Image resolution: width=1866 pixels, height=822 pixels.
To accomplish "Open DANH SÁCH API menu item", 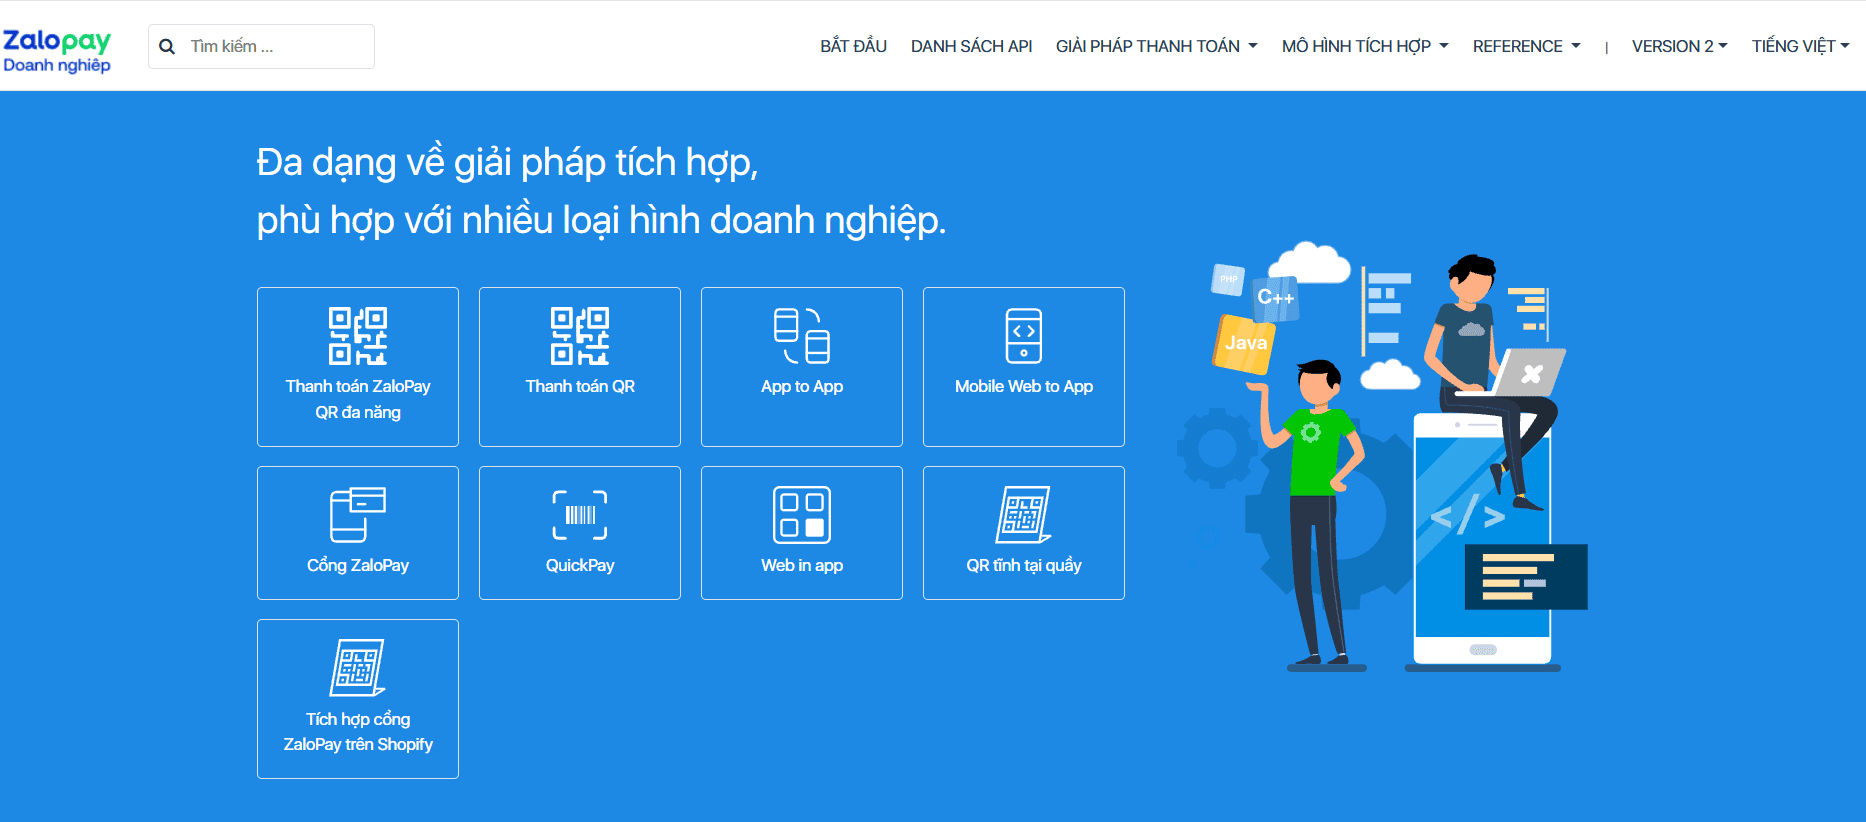I will pyautogui.click(x=971, y=46).
